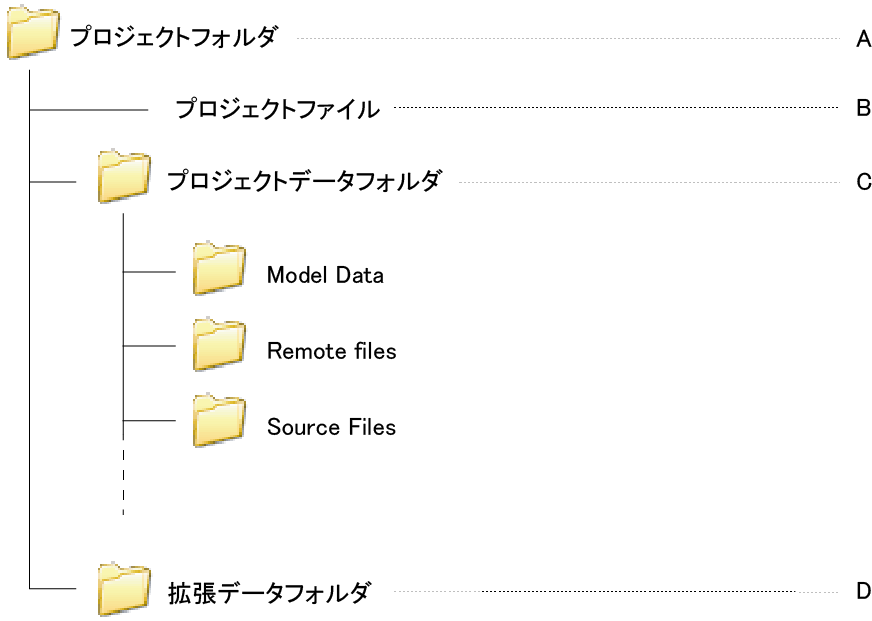Viewport: 872px width, 621px height.
Task: Click the Remote files folder icon
Action: [218, 345]
